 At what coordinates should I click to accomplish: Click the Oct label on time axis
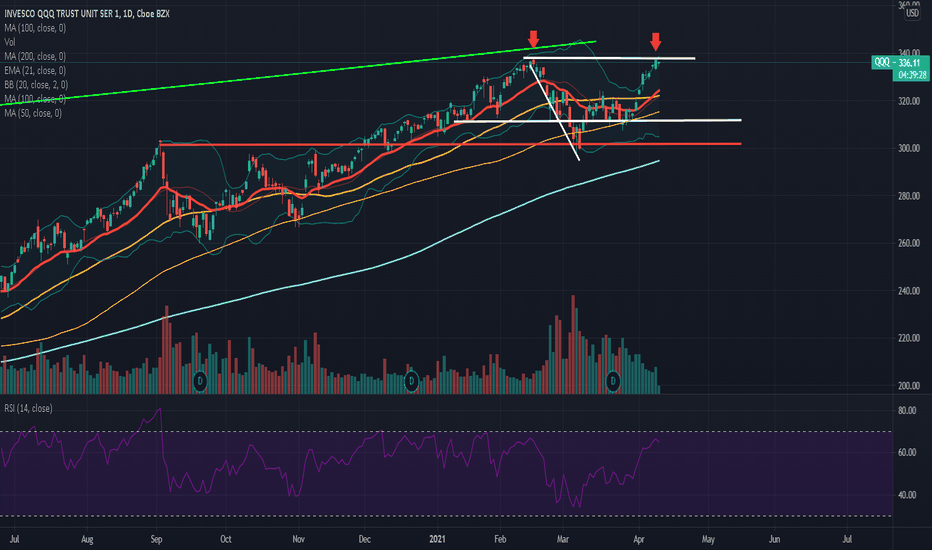pos(226,539)
